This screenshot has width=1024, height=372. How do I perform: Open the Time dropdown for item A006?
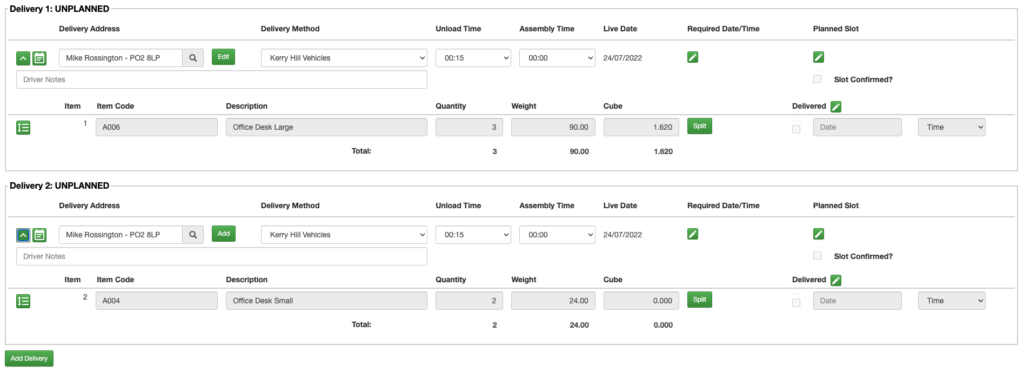coord(952,127)
